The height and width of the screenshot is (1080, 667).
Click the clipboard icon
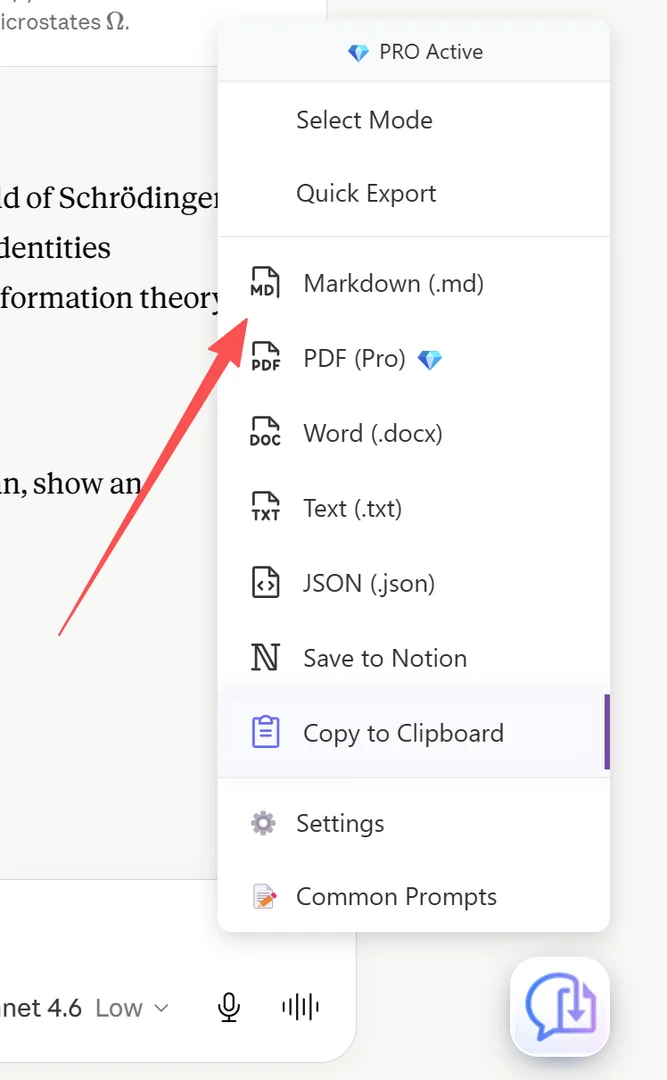click(265, 732)
